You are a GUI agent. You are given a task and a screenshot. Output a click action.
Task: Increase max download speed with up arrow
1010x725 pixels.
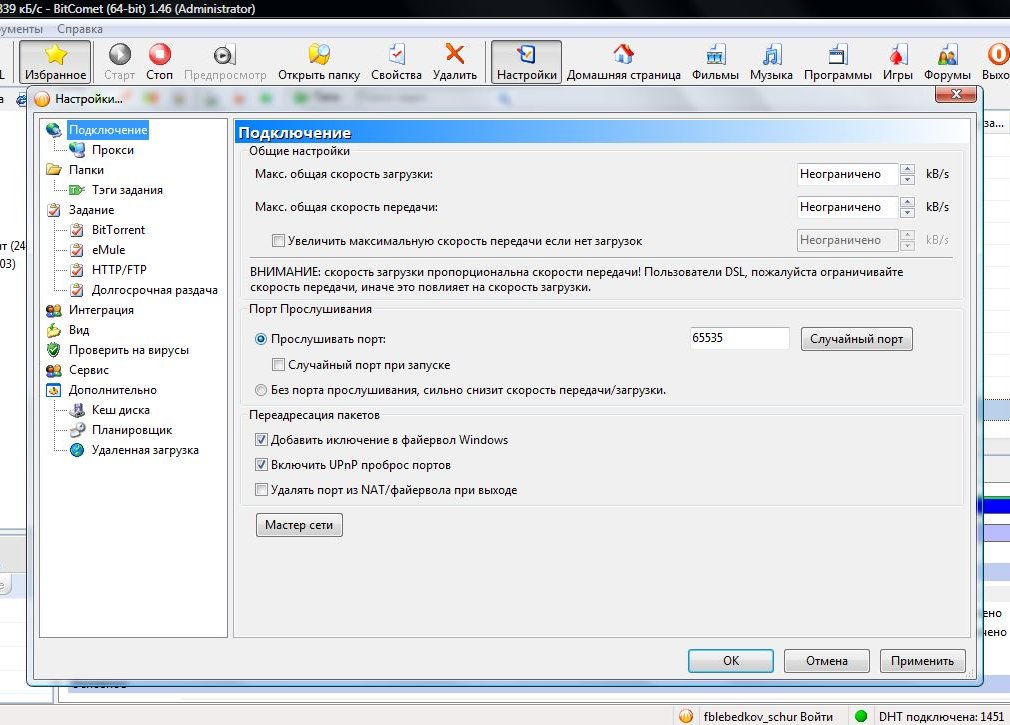click(908, 169)
